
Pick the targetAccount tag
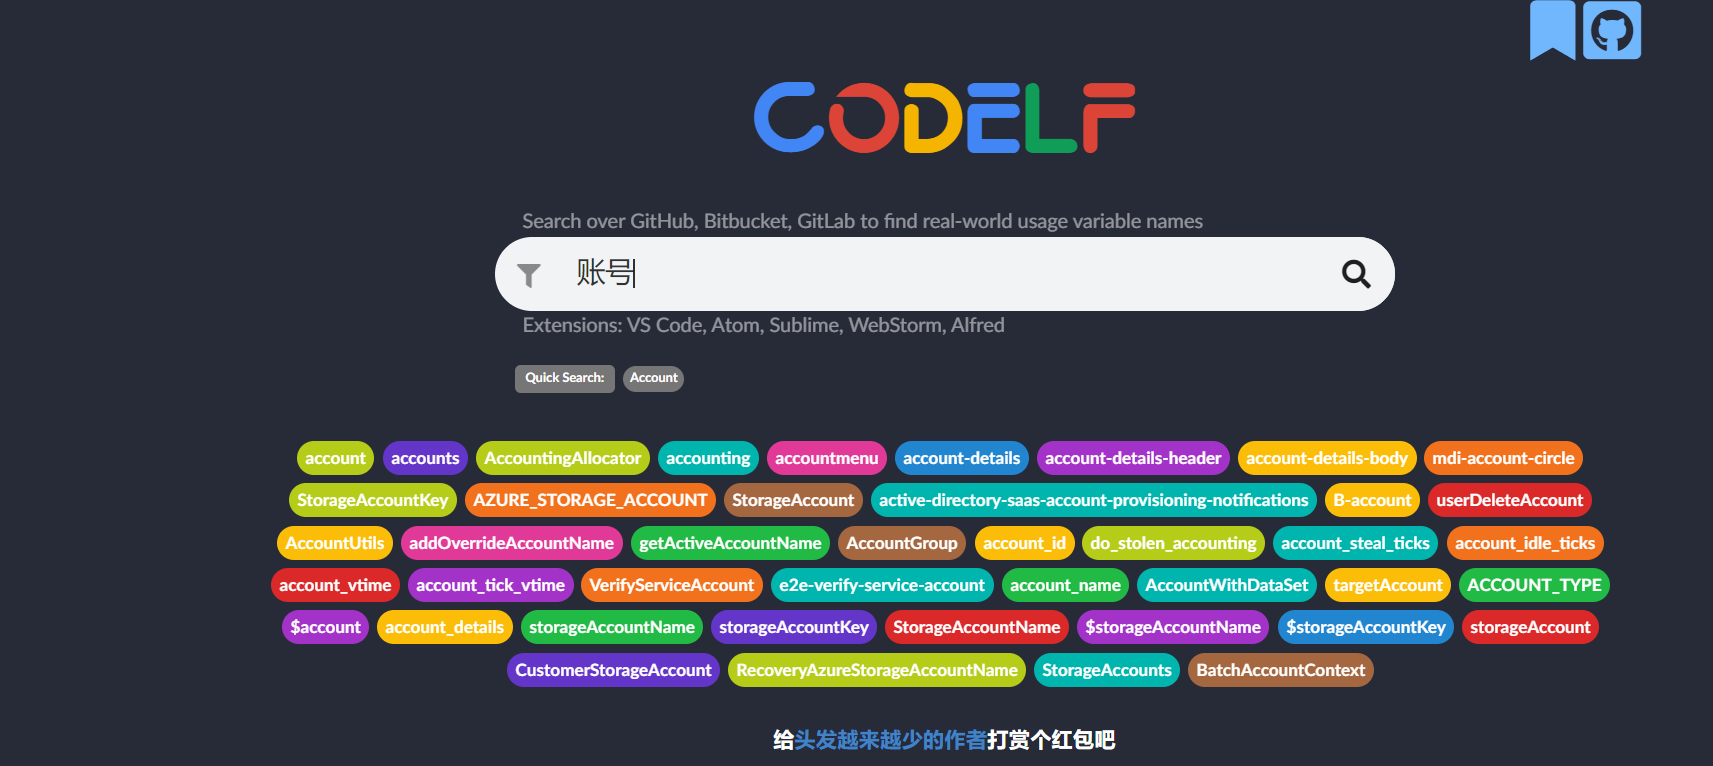pos(1388,585)
